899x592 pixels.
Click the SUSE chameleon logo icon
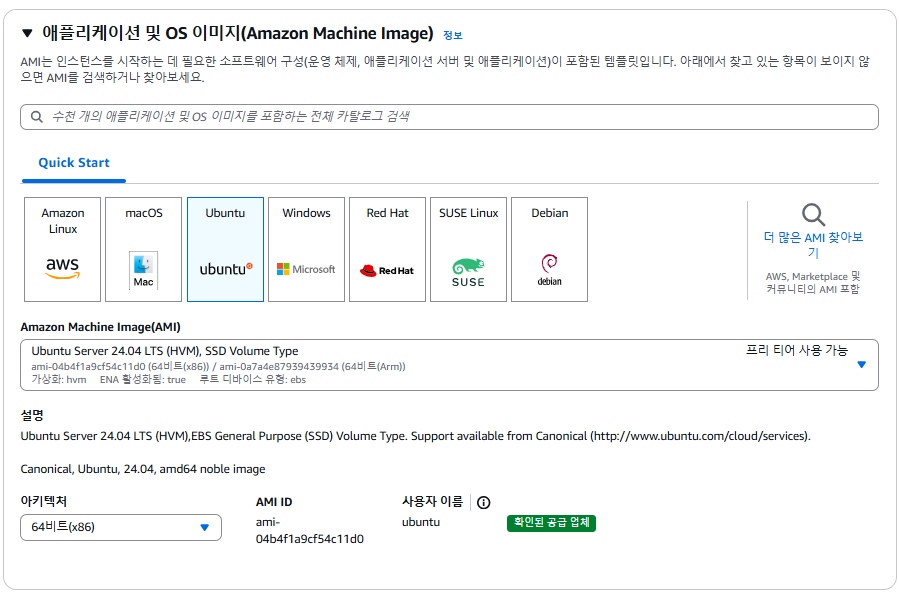(x=468, y=273)
